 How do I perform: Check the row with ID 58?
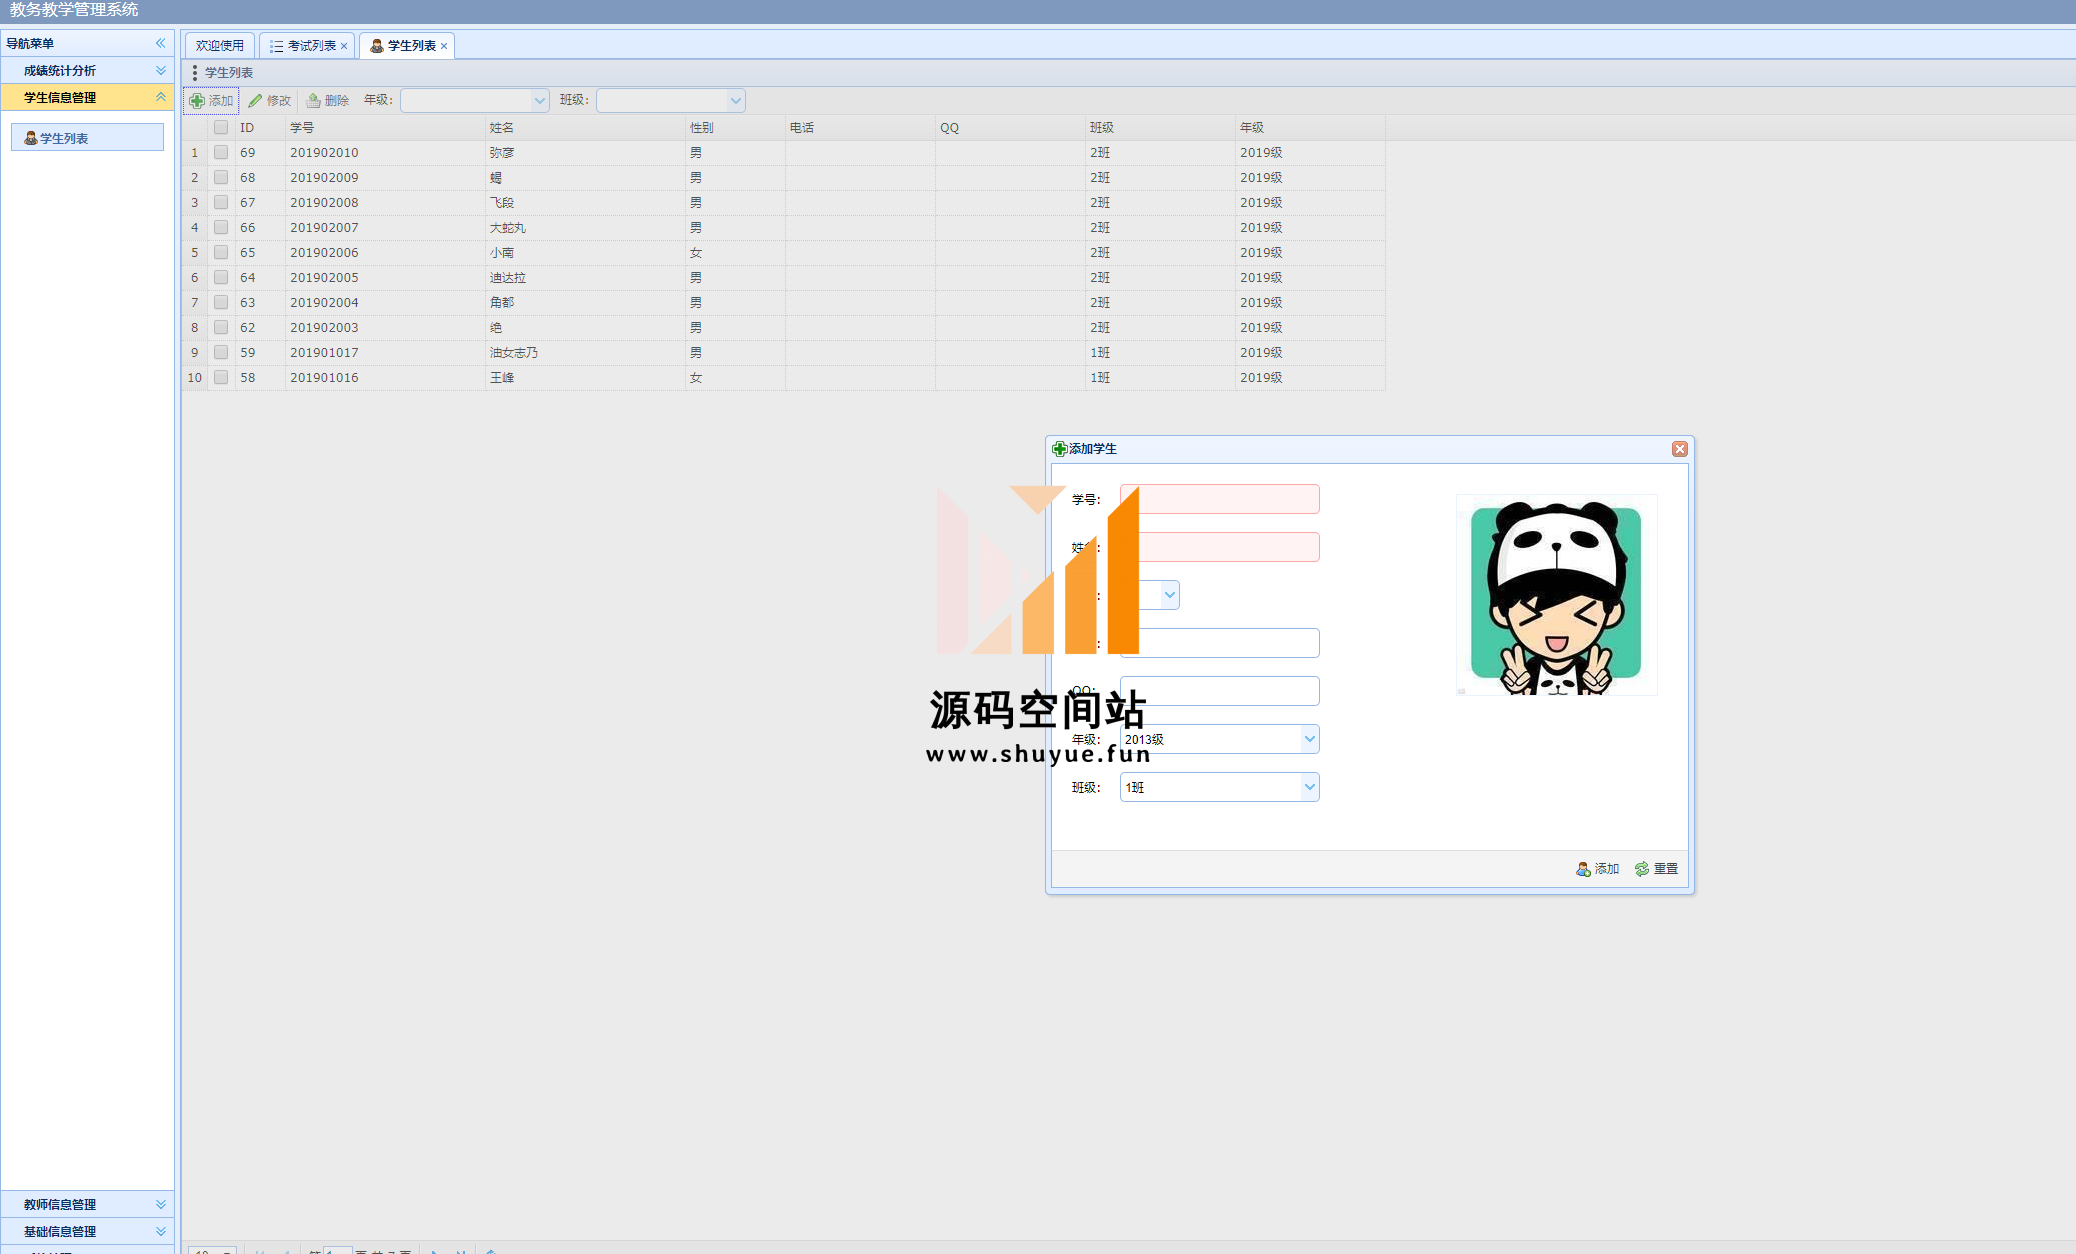[x=221, y=378]
